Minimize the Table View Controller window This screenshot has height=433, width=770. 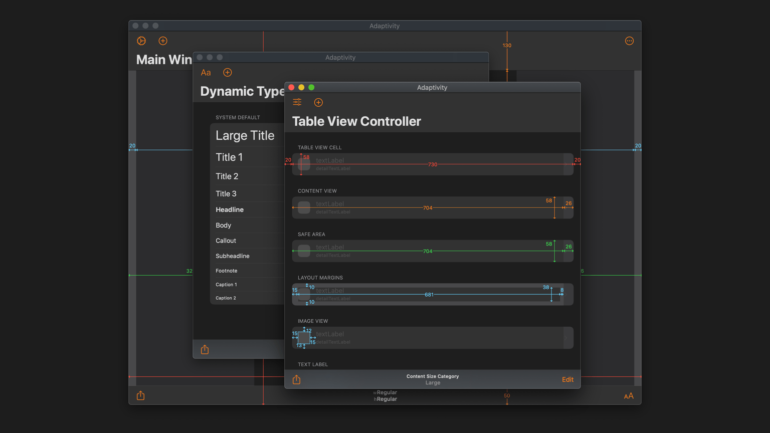[x=301, y=87]
